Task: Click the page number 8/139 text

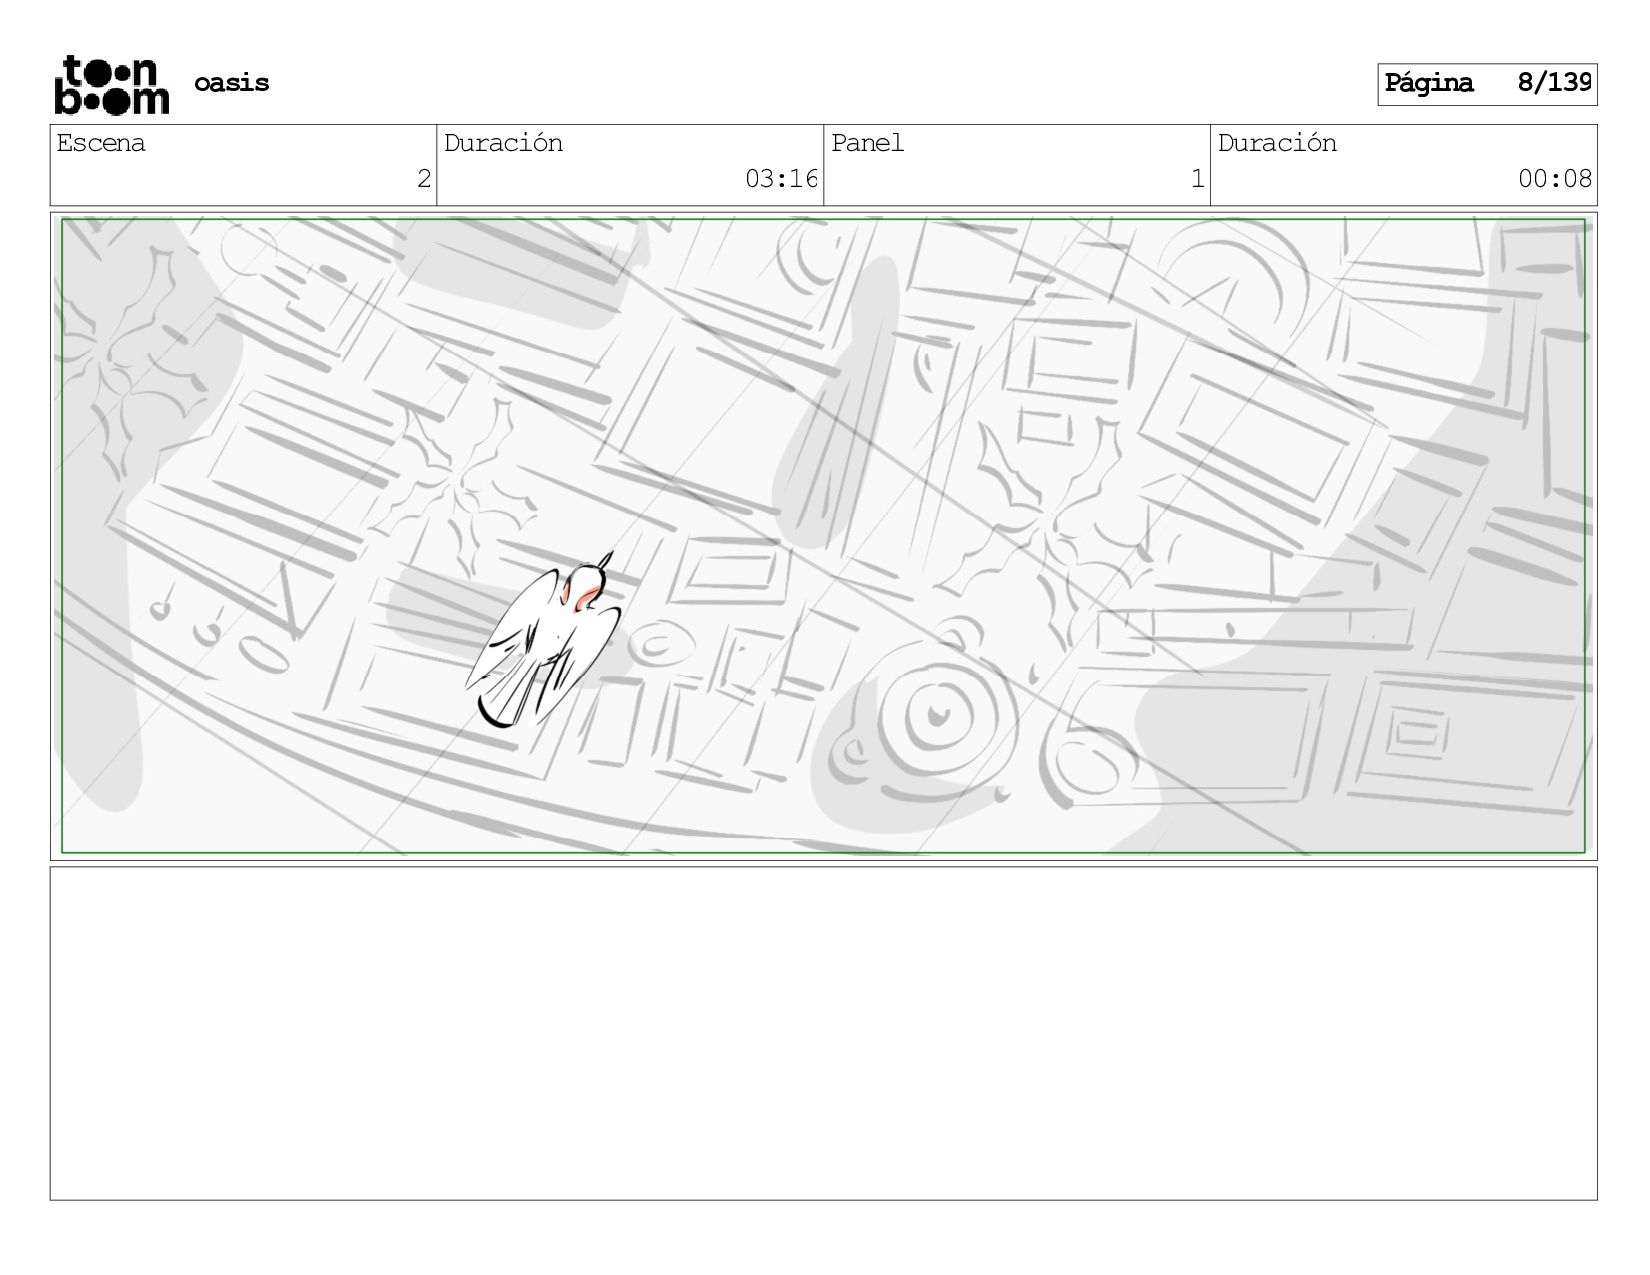Action: click(1554, 82)
